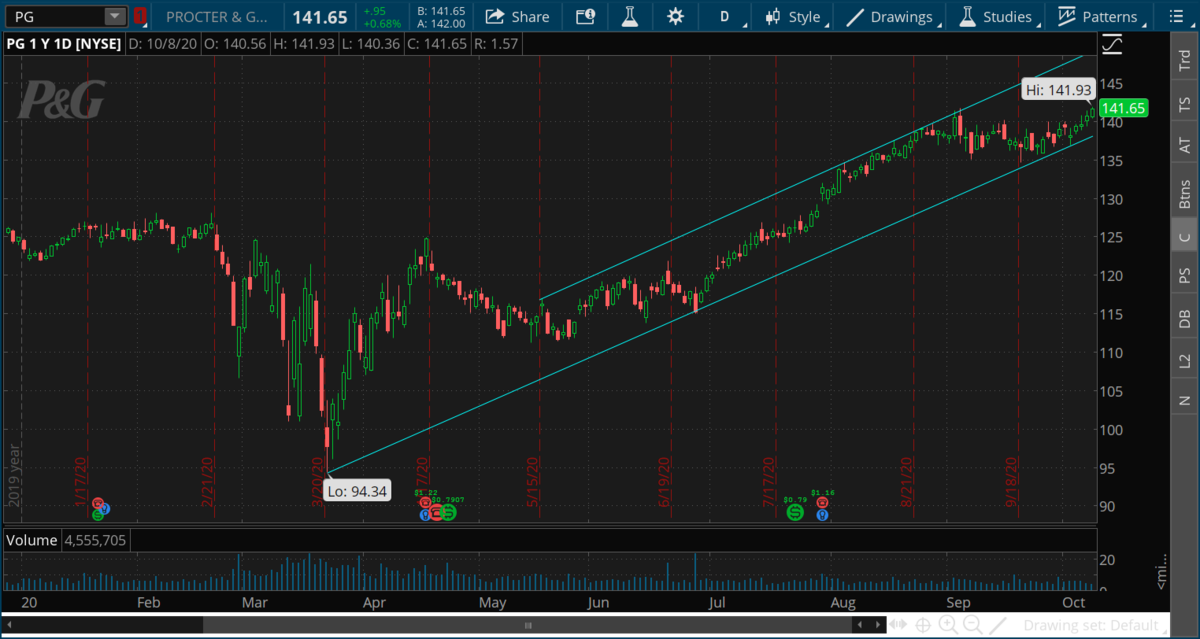Click the 4,555,705 volume value
The image size is (1200, 639).
(x=93, y=540)
